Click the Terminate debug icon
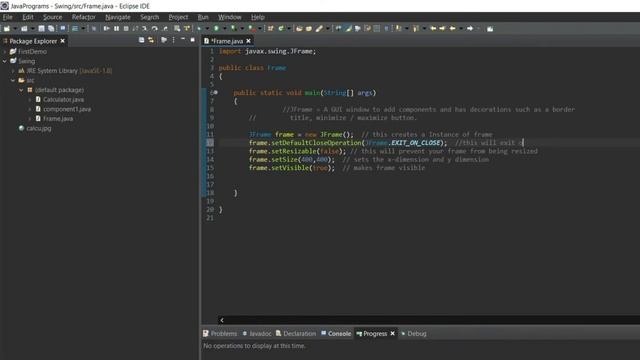Screen dimensions: 640x360 point(126,29)
